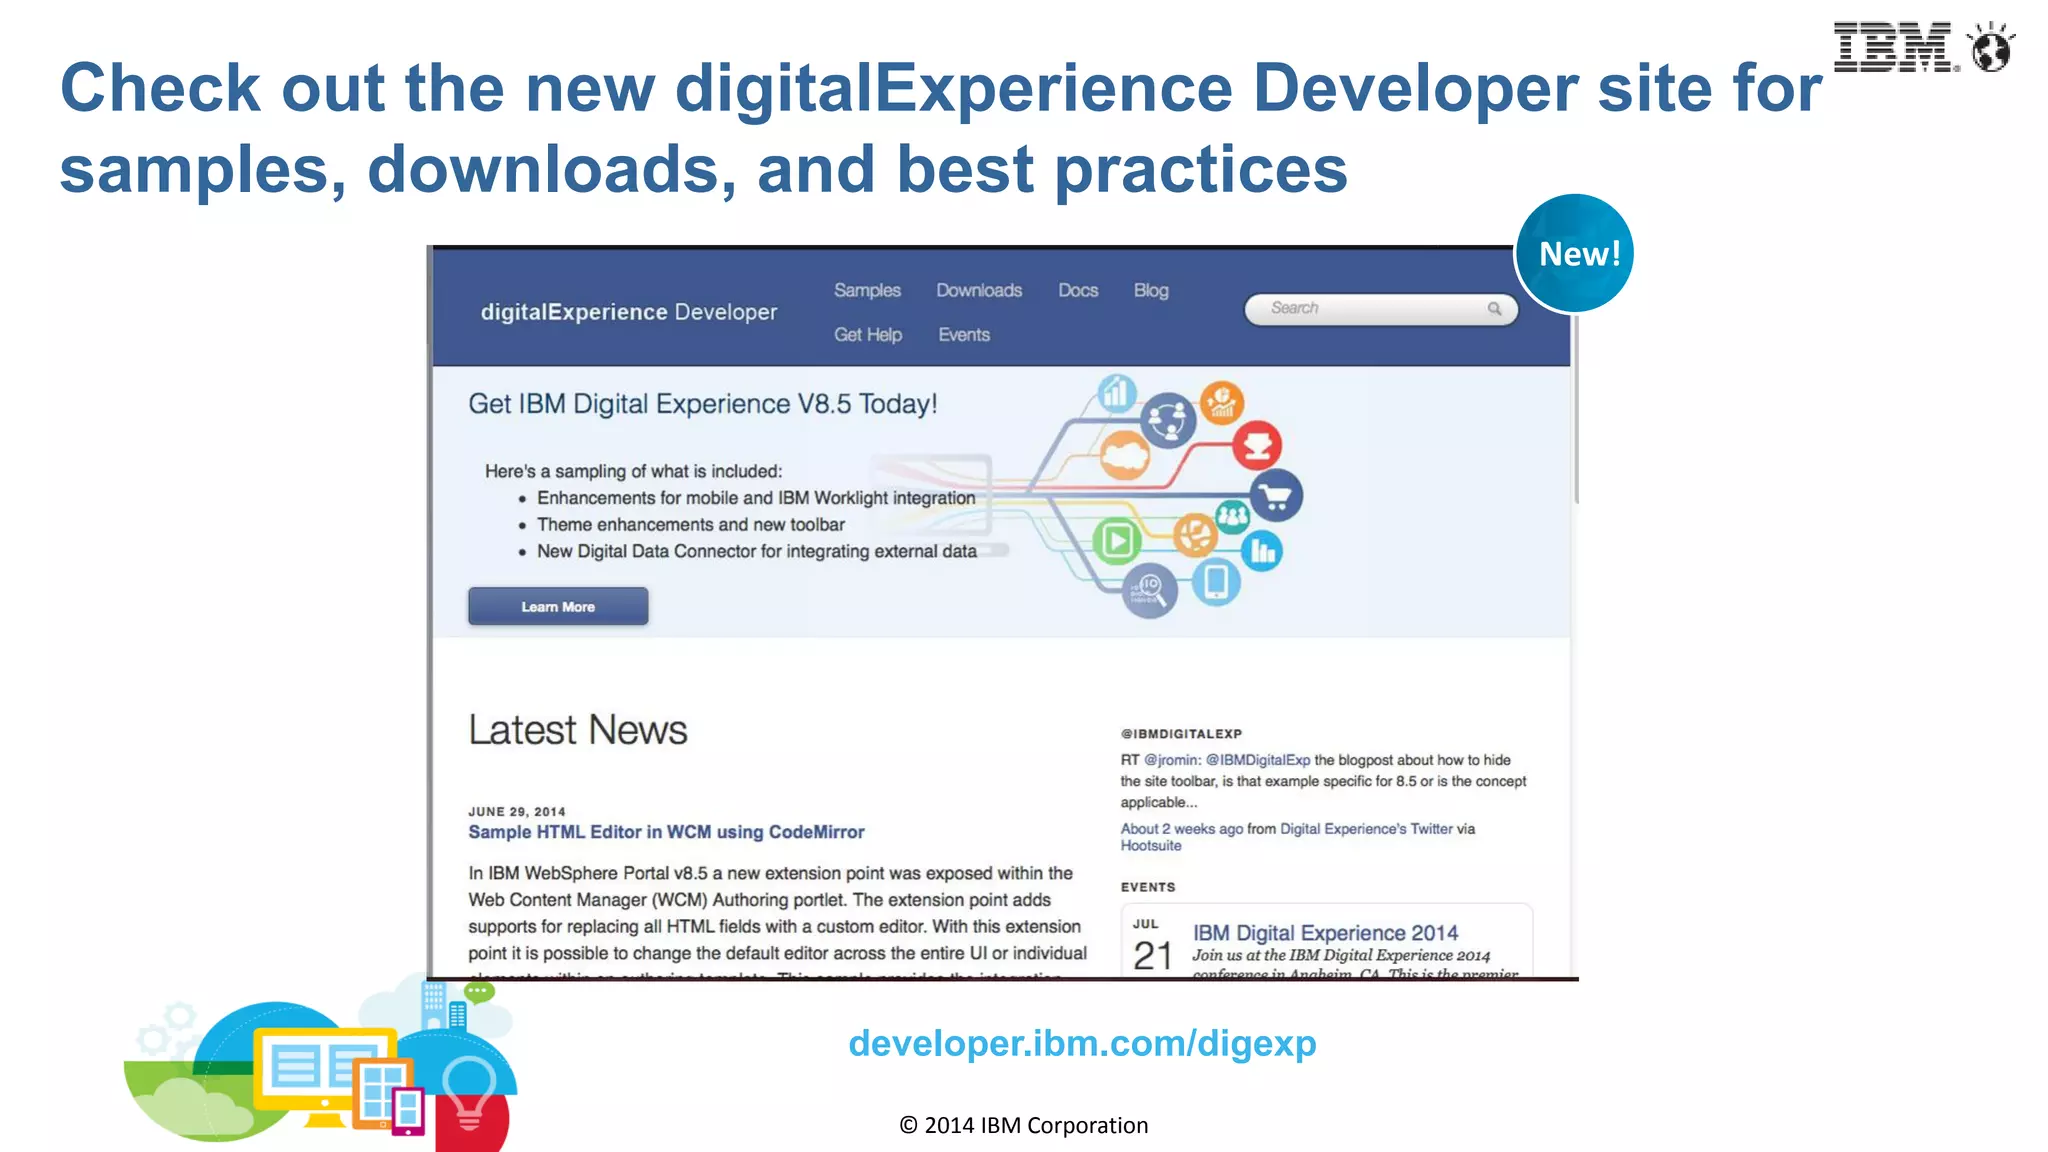Click the magnifier analytics icon in graphic

pos(1149,590)
